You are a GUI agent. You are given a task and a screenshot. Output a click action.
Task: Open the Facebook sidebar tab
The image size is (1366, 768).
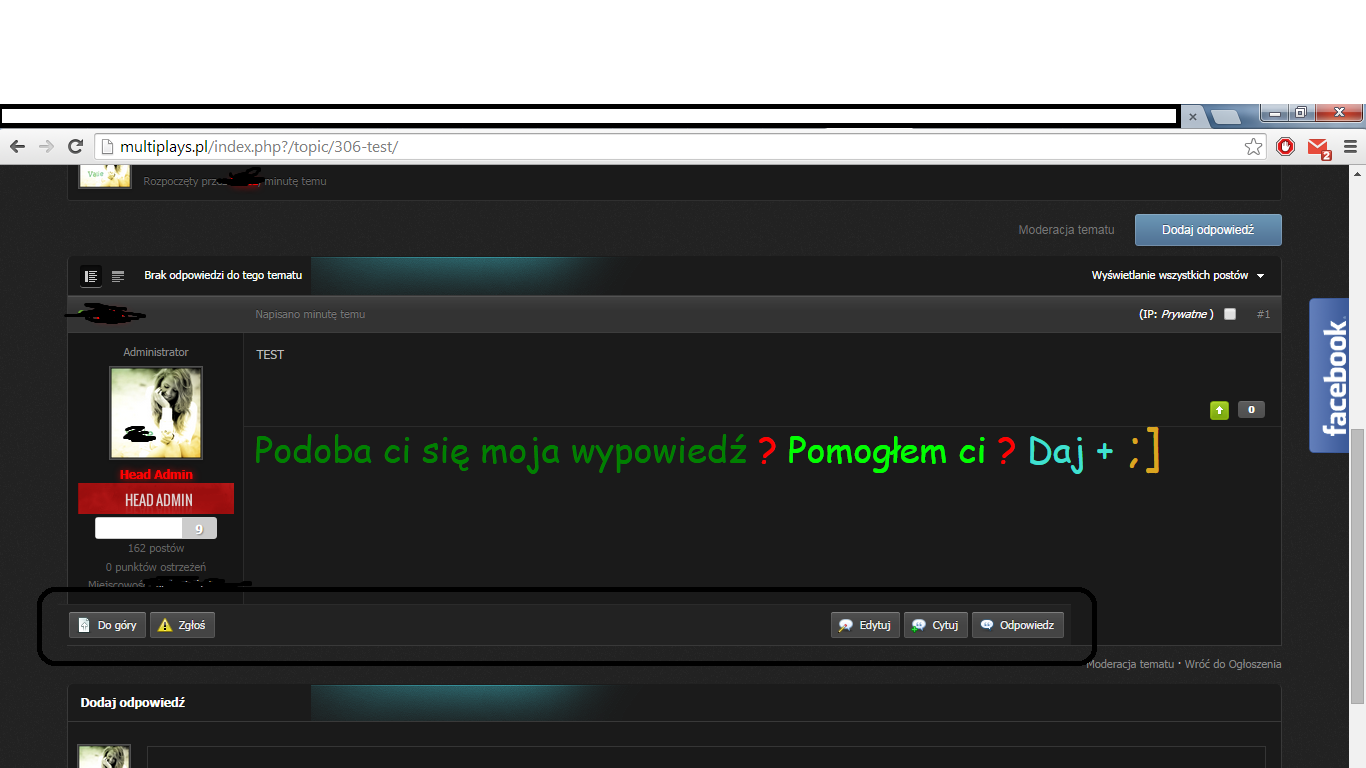(x=1329, y=376)
